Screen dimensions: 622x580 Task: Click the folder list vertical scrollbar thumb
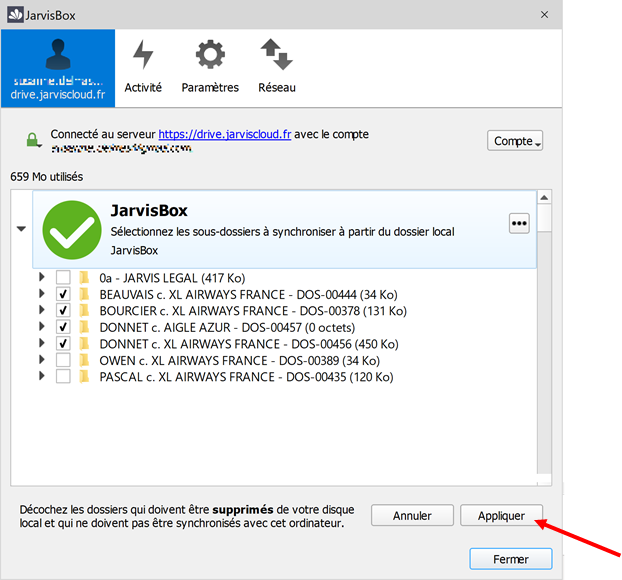click(x=544, y=218)
